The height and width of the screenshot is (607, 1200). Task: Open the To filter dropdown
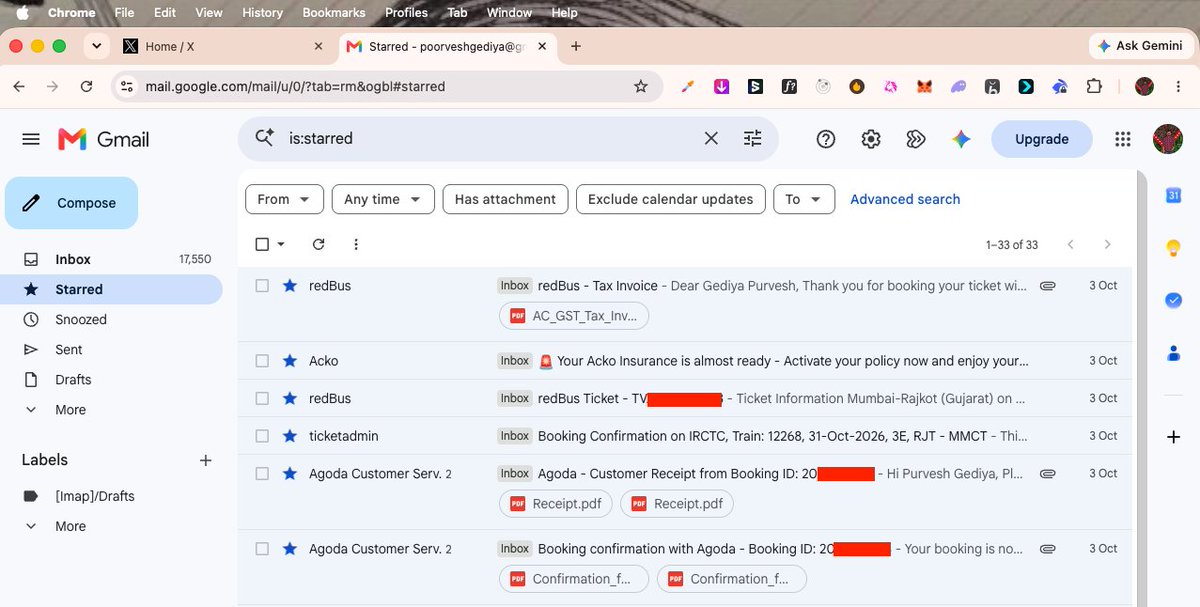pos(804,199)
